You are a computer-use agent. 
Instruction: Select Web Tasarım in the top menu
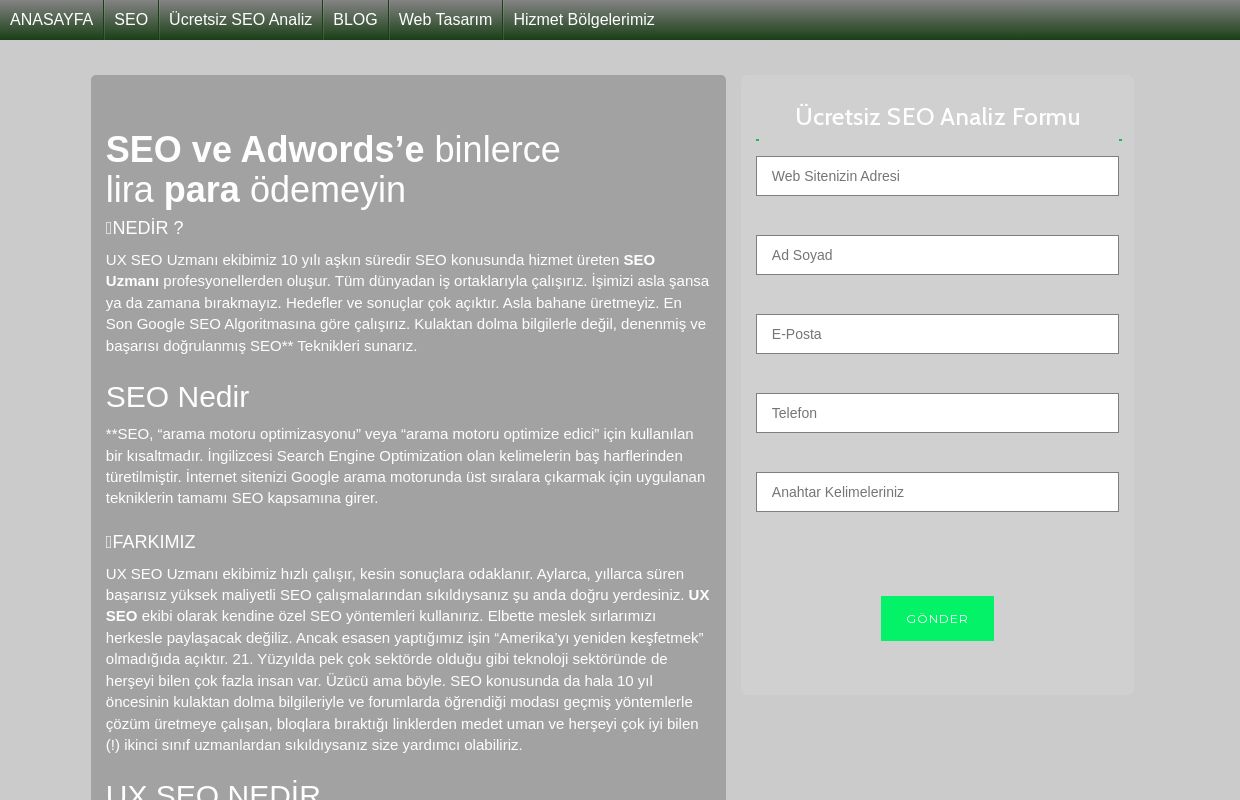(445, 20)
